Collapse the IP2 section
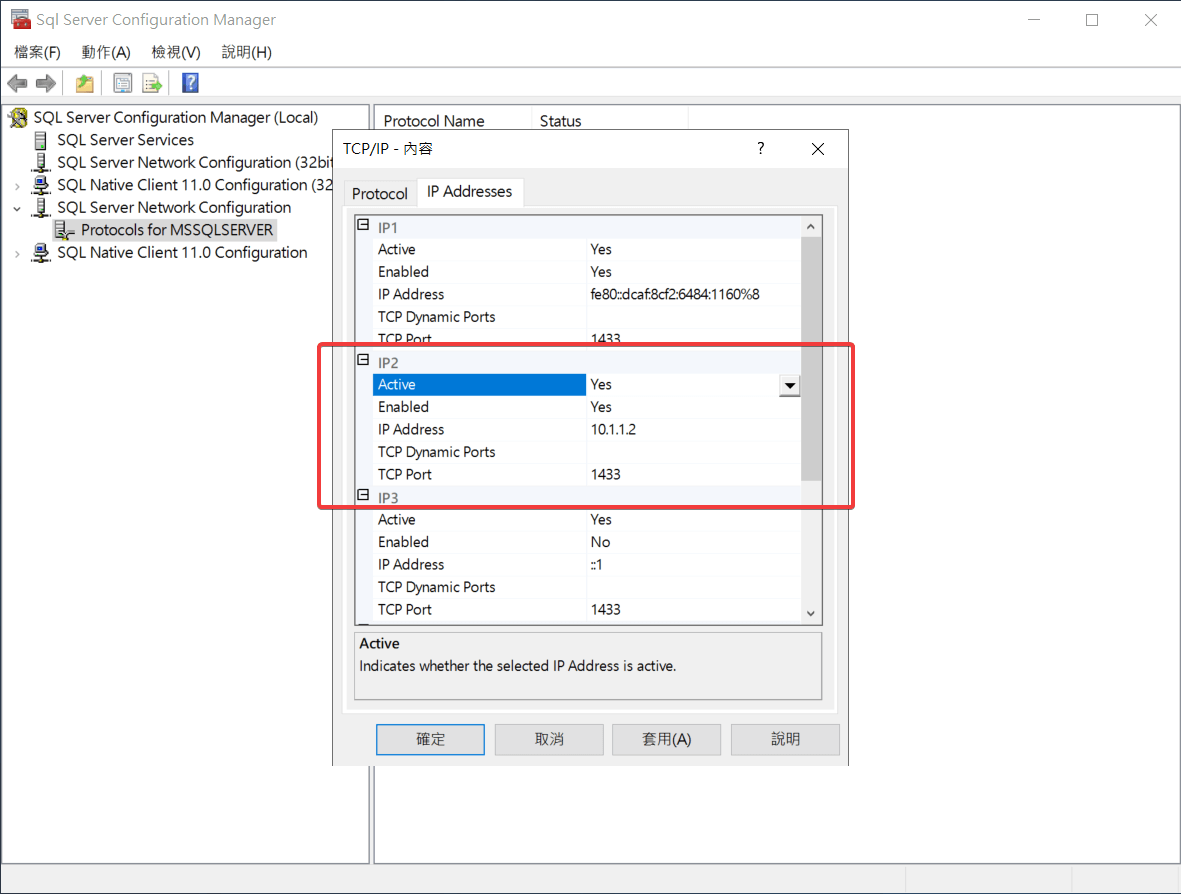The width and height of the screenshot is (1181, 894). coord(363,362)
